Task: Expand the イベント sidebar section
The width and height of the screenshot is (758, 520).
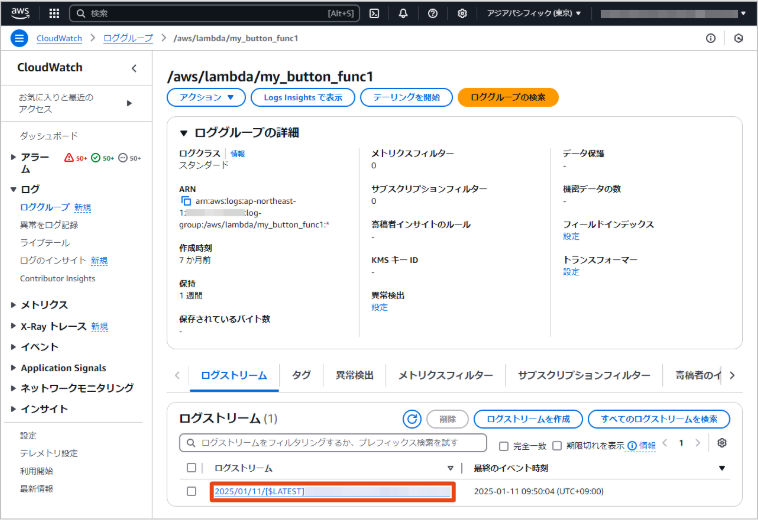Action: tap(13, 347)
